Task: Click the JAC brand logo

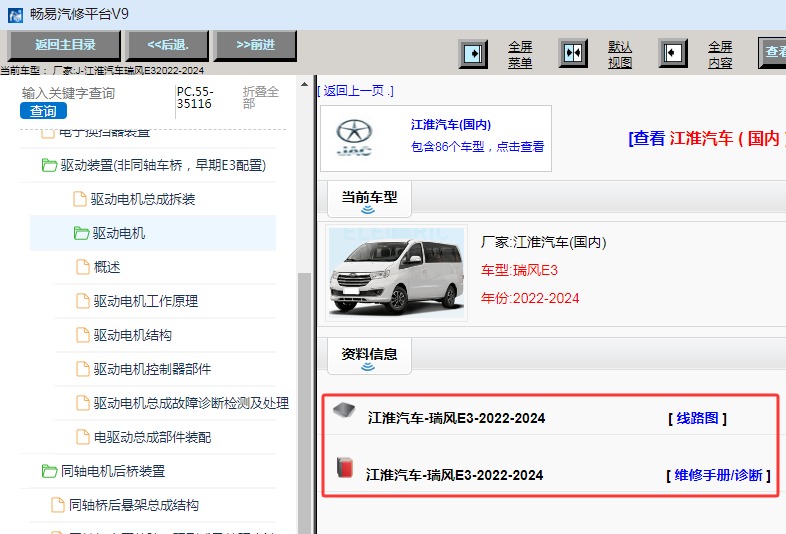Action: coord(354,138)
